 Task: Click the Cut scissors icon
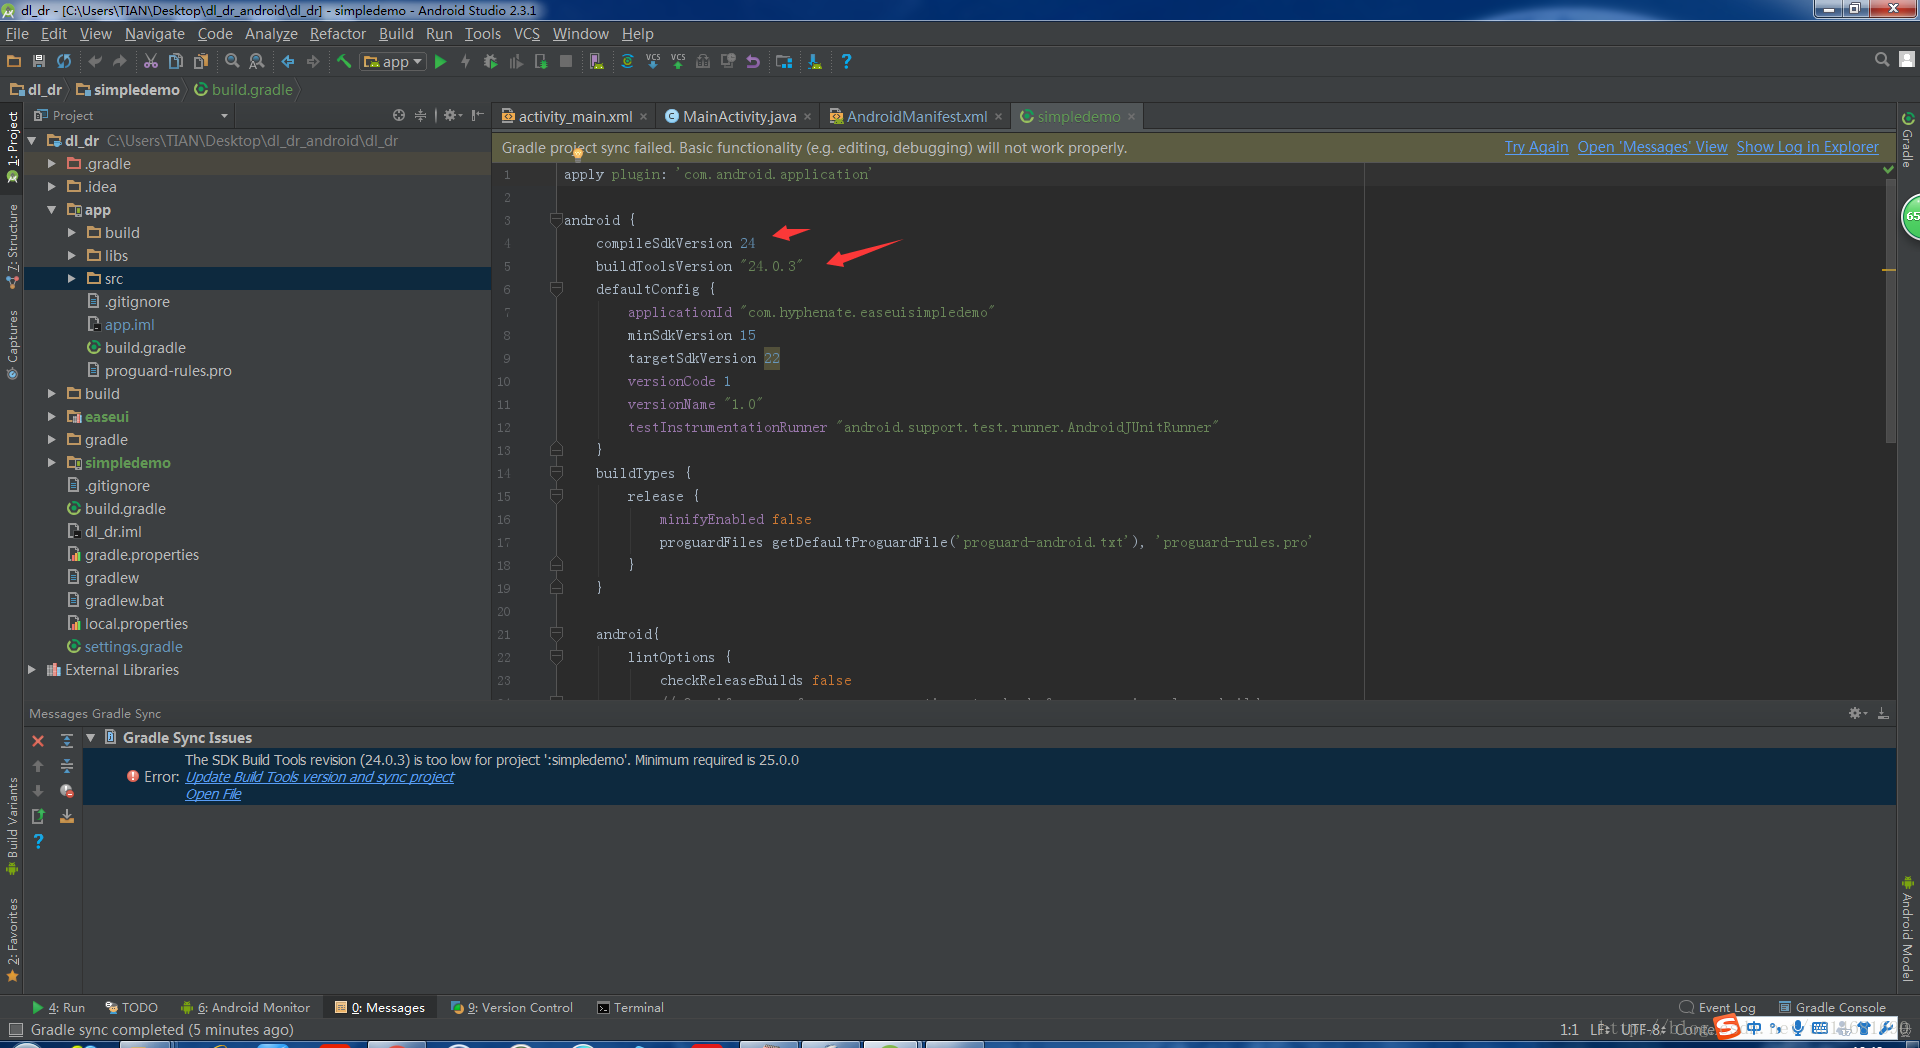coord(150,61)
